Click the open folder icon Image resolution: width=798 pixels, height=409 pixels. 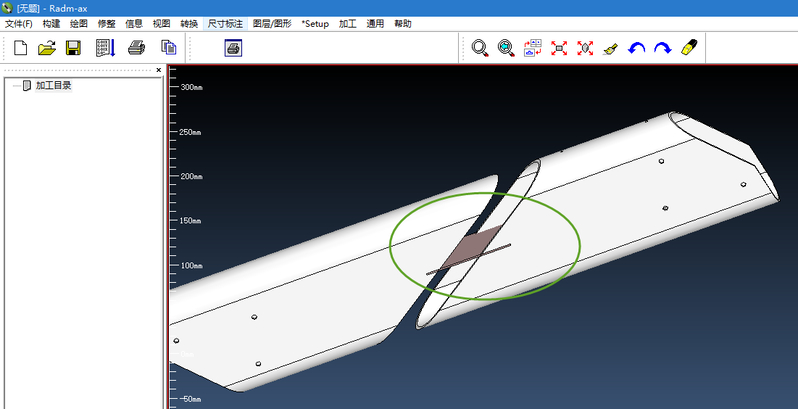point(46,47)
